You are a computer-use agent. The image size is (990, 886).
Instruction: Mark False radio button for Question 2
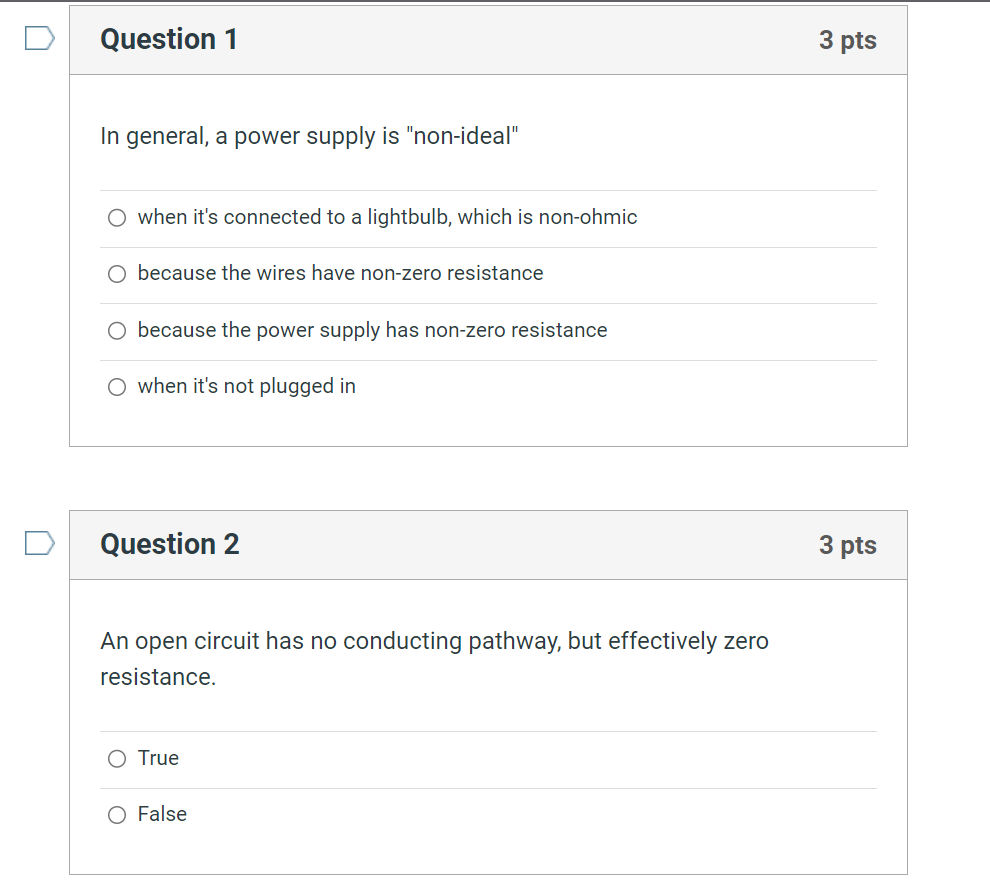tap(117, 815)
